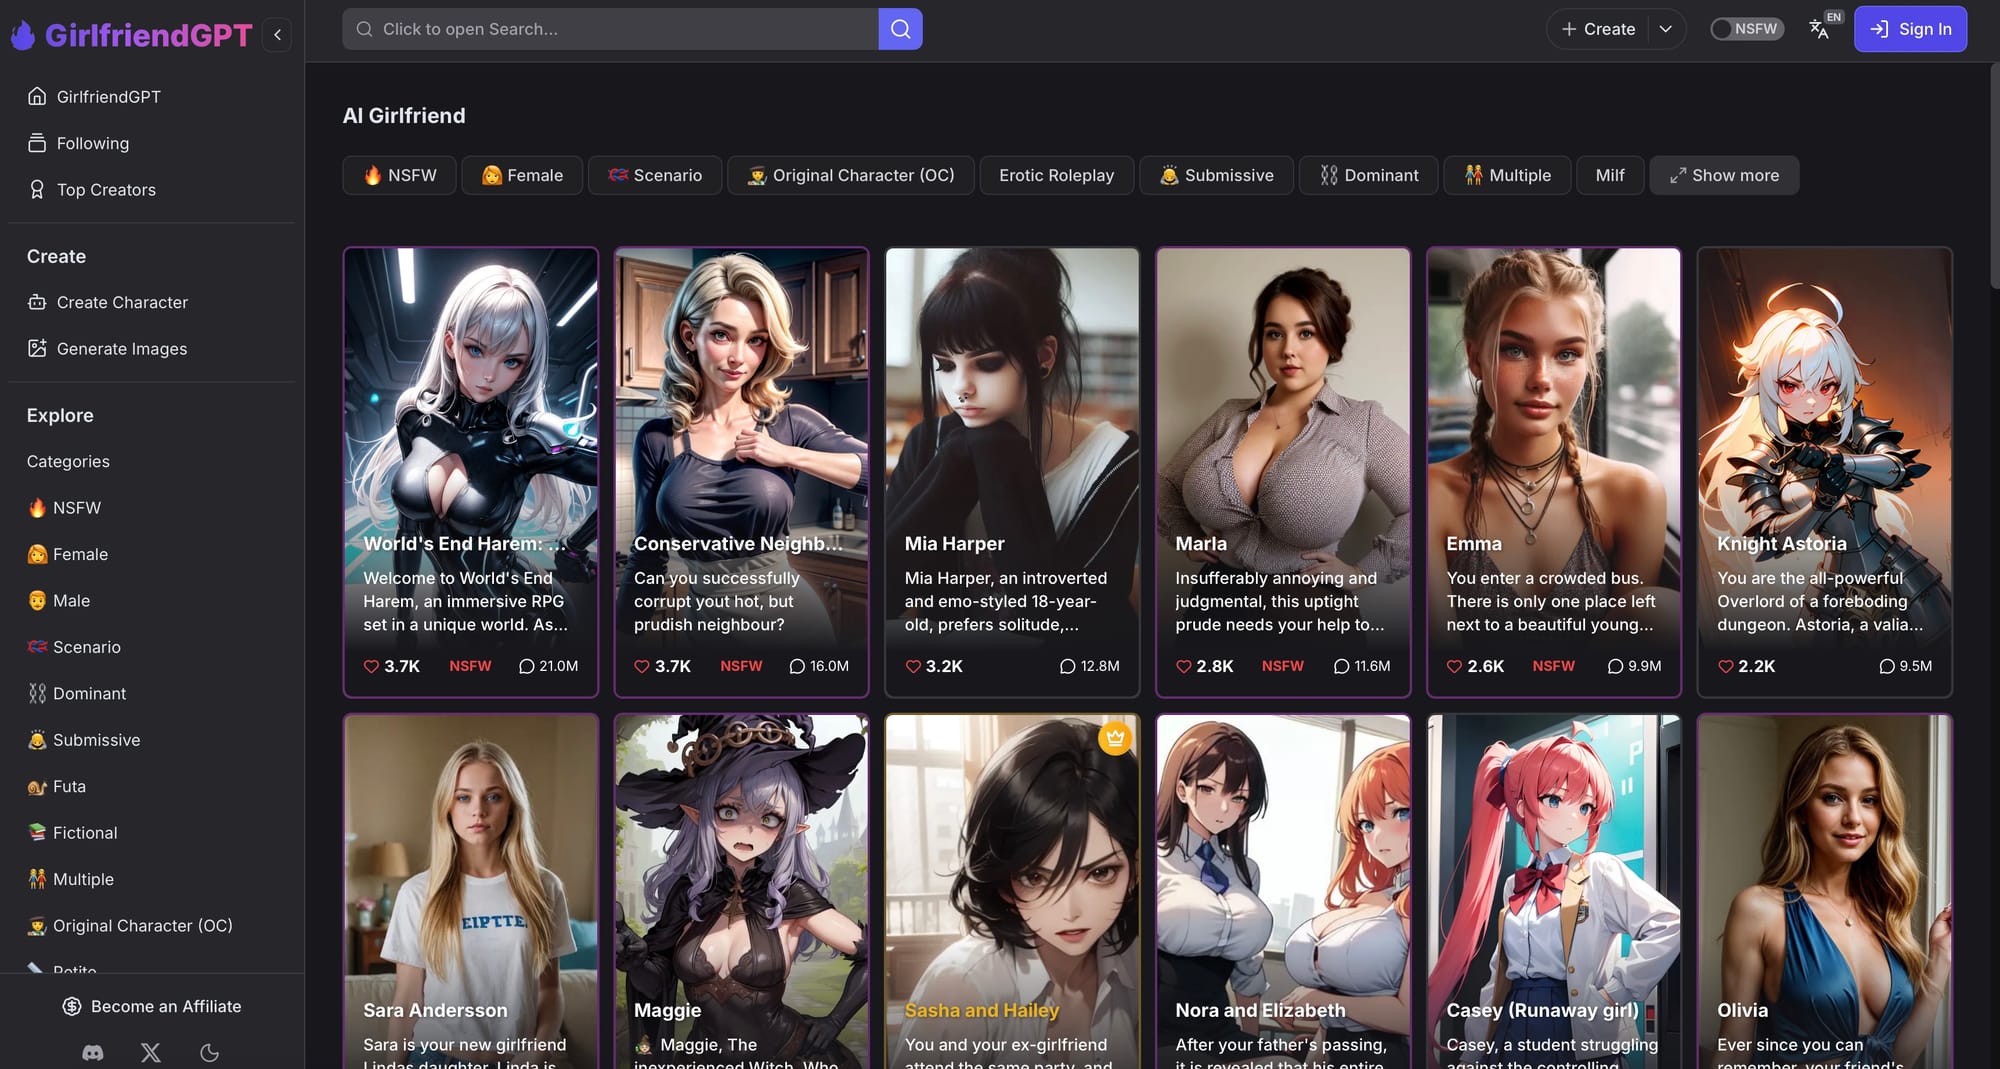Screen dimensions: 2000x1069
Task: Toggle the Submissive filter tag
Action: click(x=1216, y=175)
